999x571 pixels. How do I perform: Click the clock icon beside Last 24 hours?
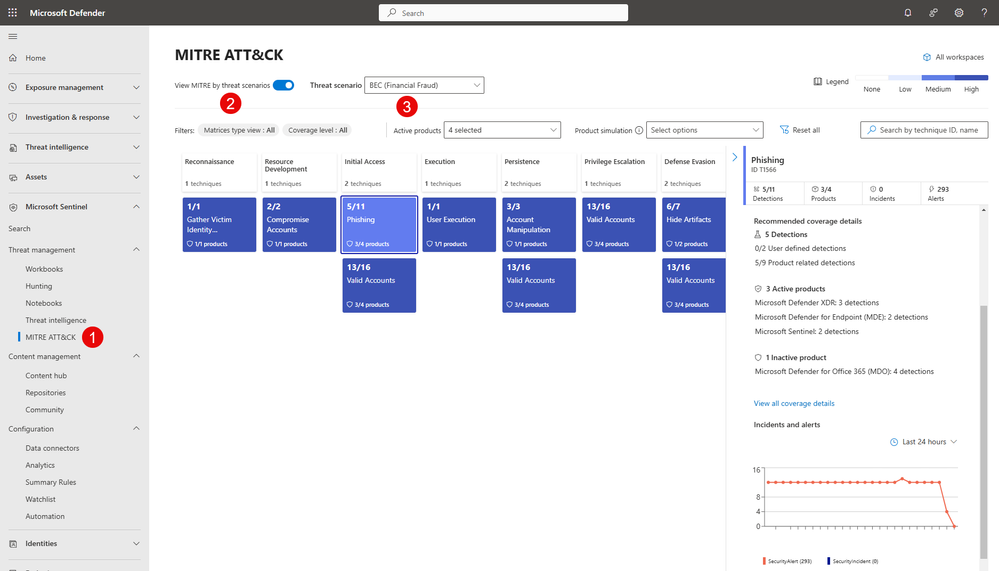point(894,442)
